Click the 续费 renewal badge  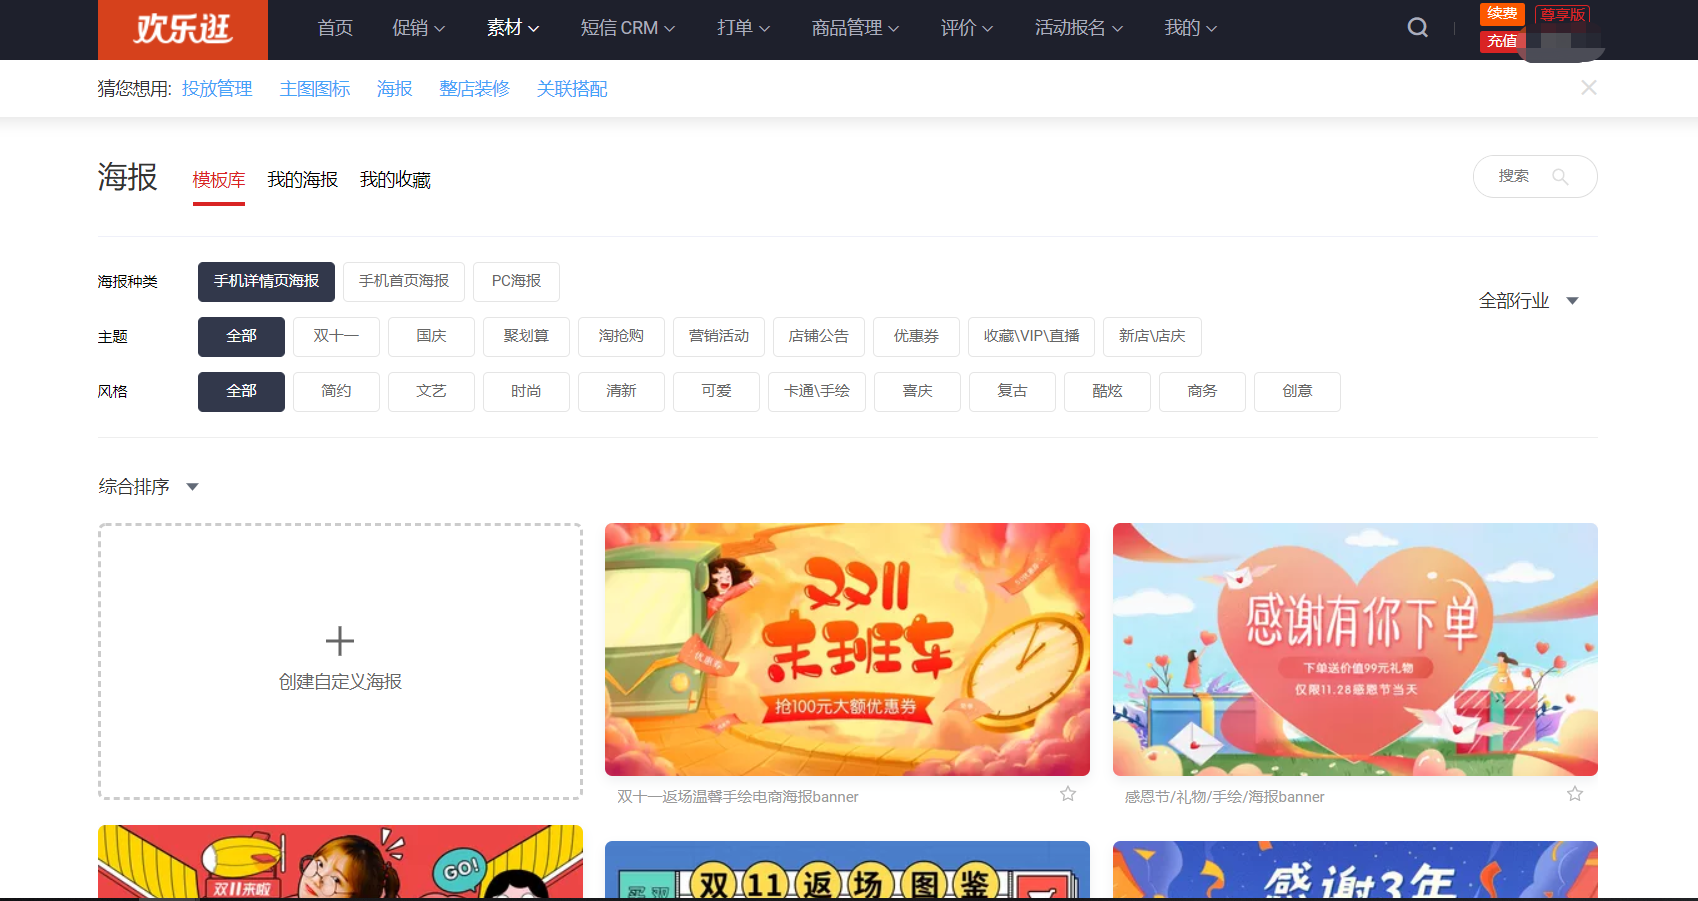click(1501, 14)
